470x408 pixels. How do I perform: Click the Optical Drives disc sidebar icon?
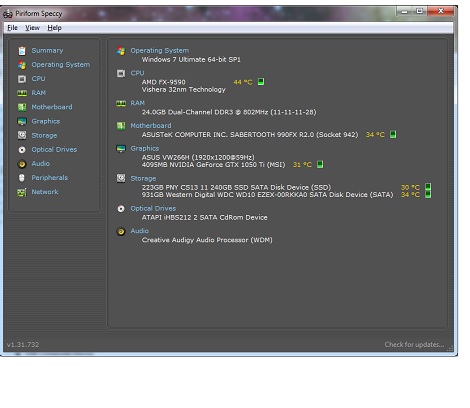(x=22, y=150)
